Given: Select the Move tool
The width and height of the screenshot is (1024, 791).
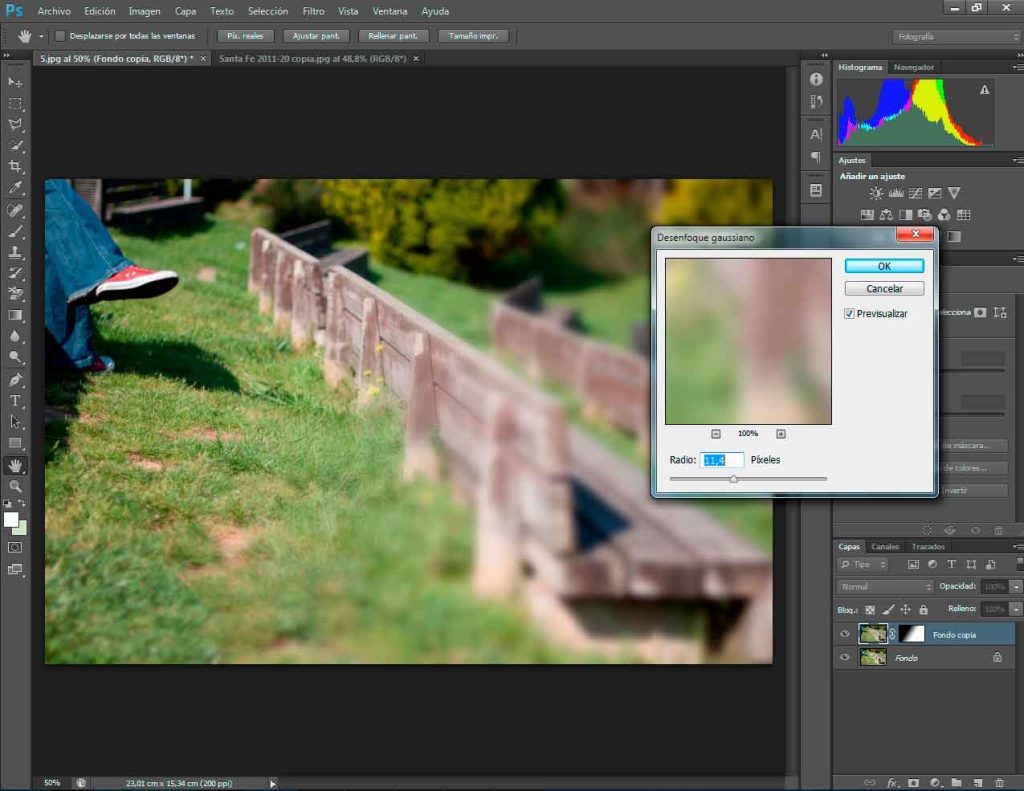Looking at the screenshot, I should click(15, 82).
